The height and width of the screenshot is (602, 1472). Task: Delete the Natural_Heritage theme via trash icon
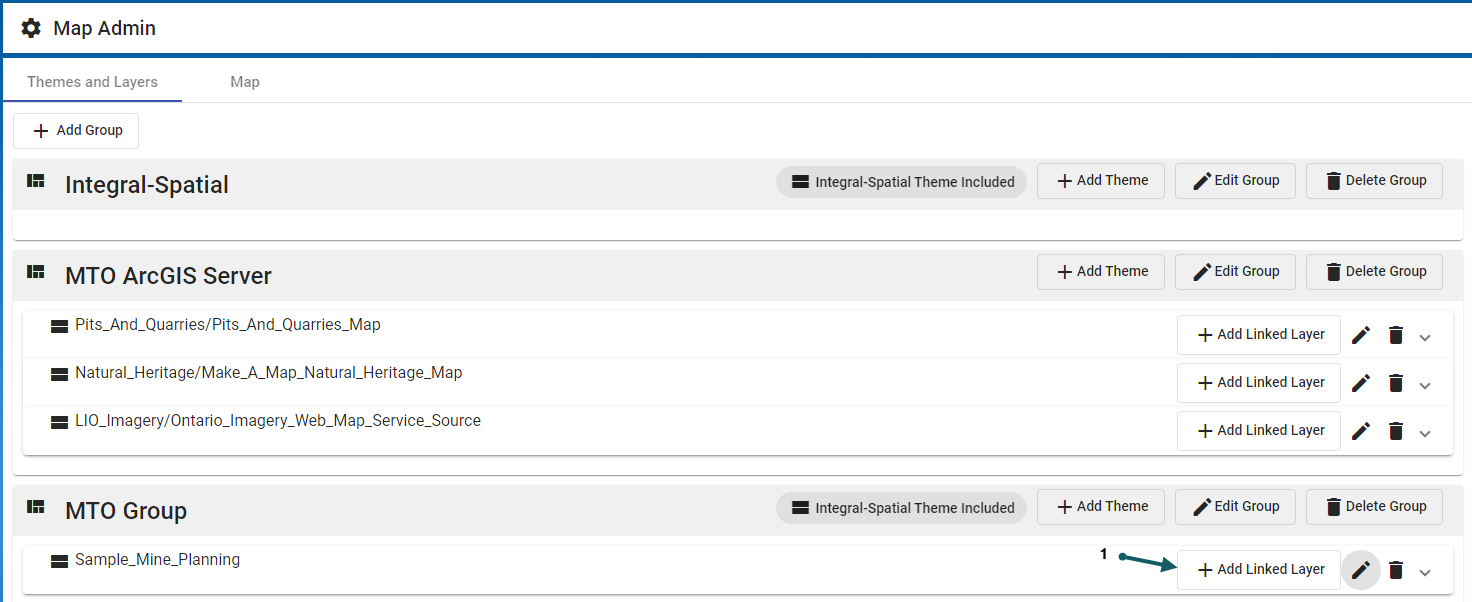point(1396,383)
